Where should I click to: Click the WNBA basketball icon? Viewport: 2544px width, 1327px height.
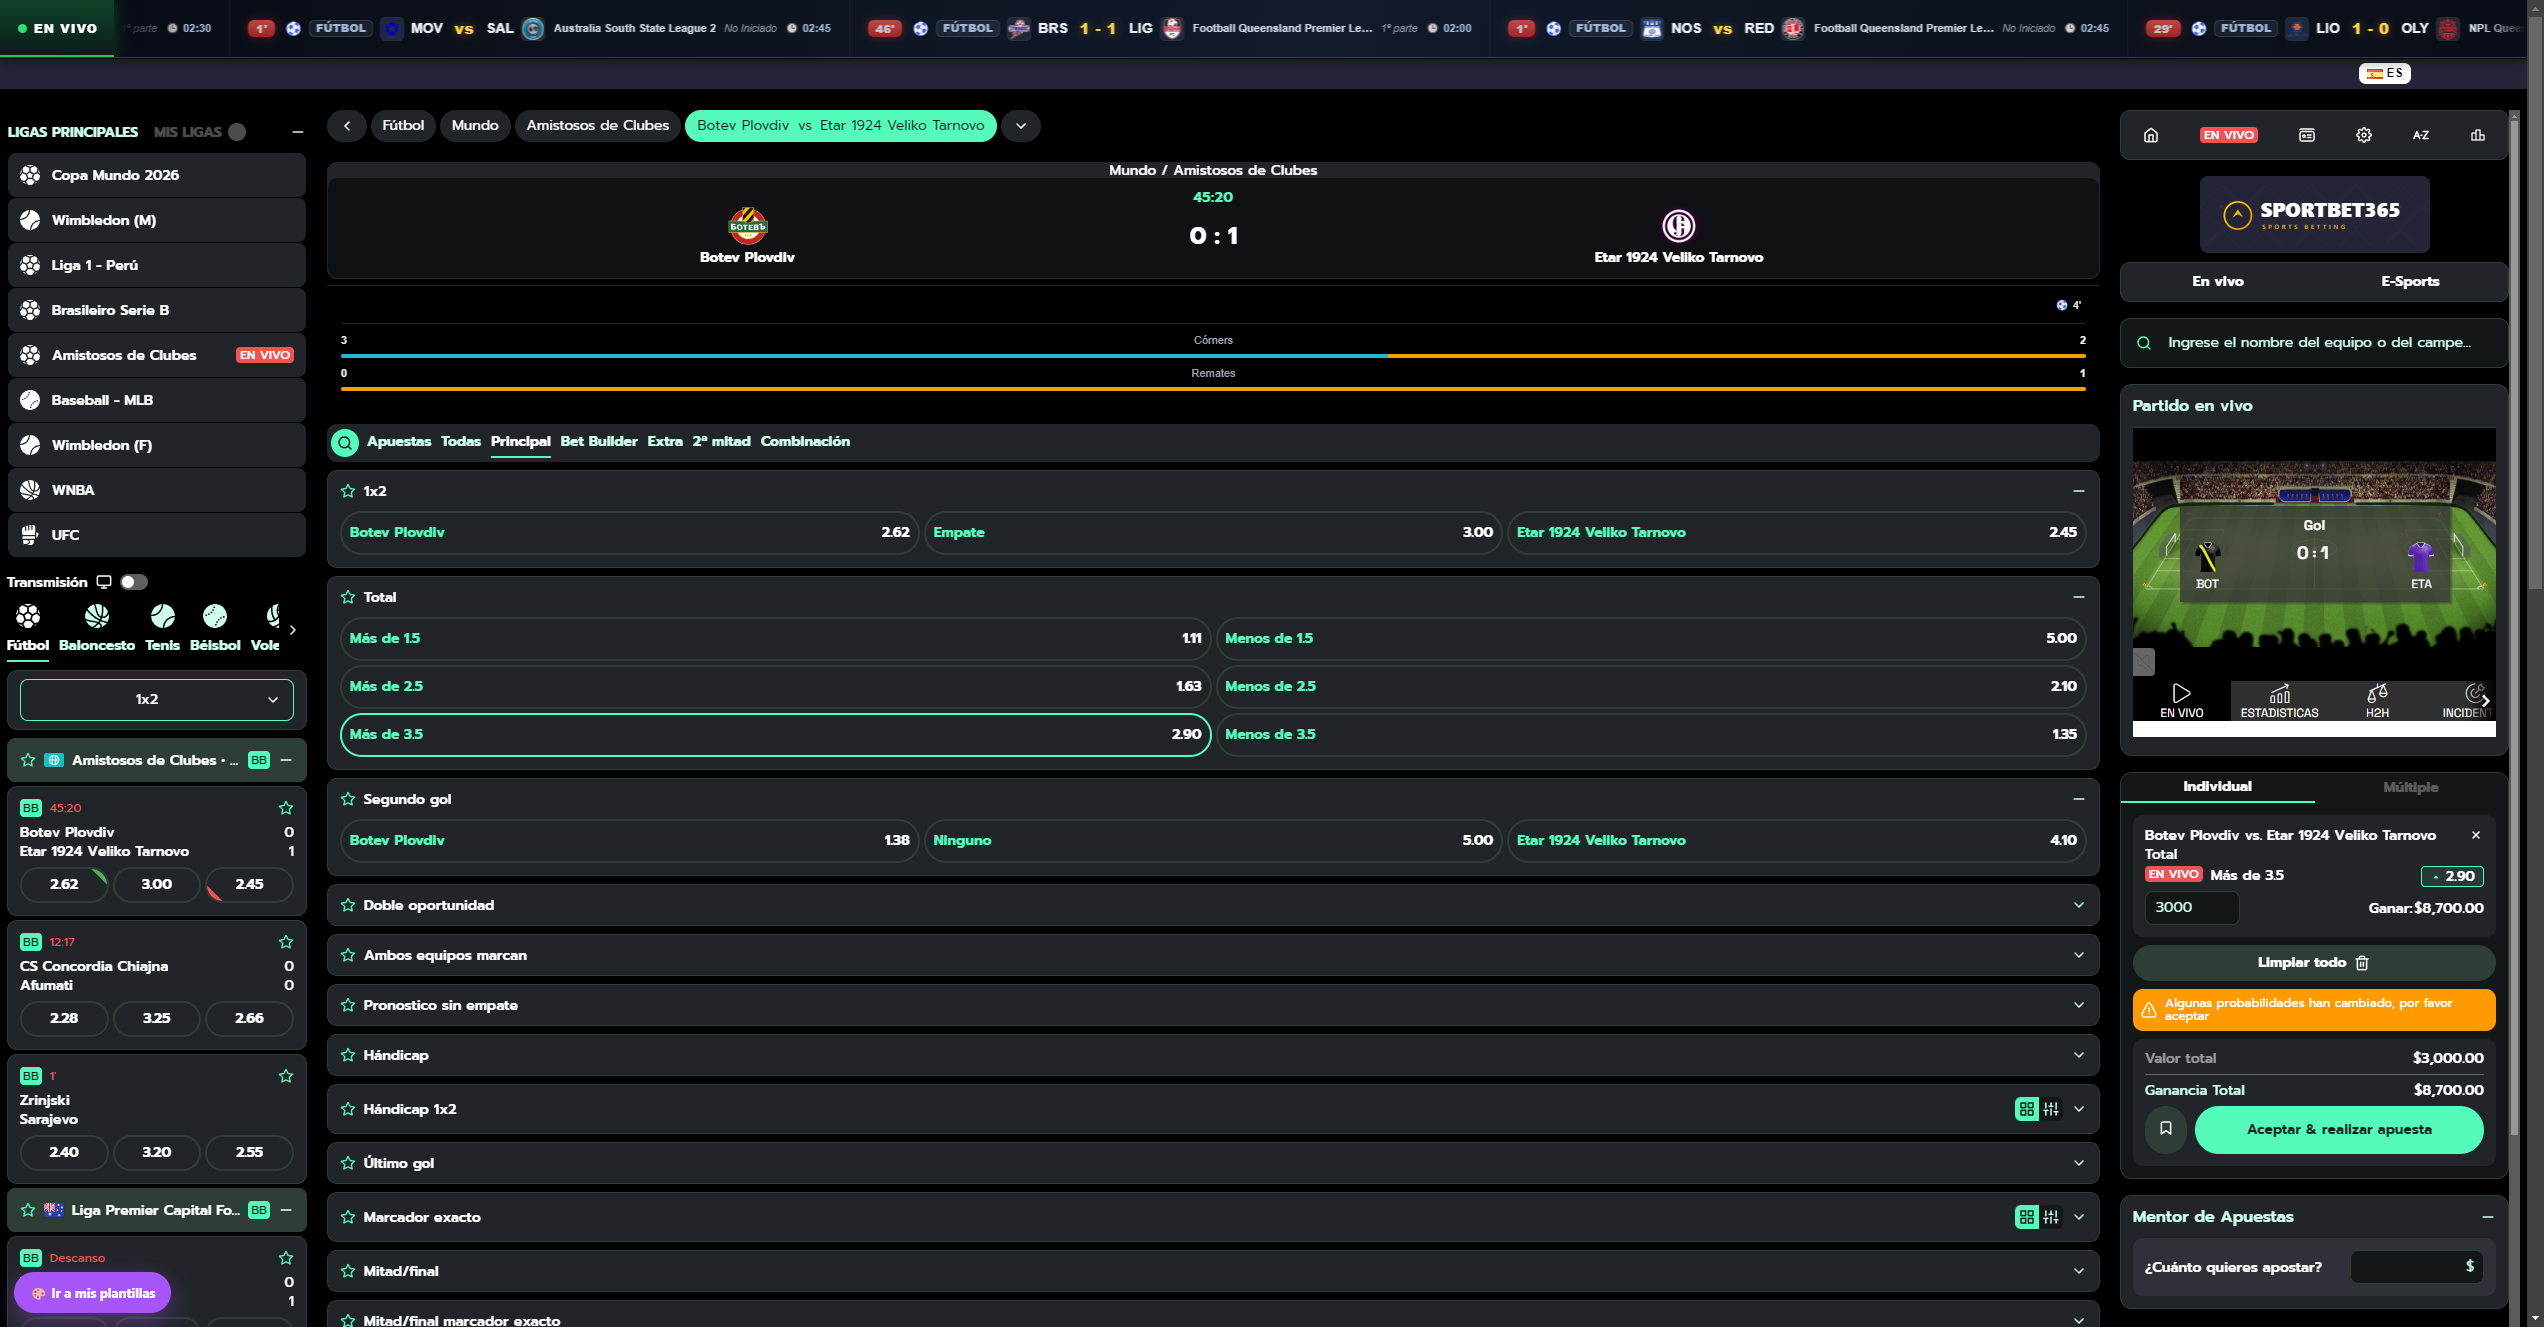30,490
